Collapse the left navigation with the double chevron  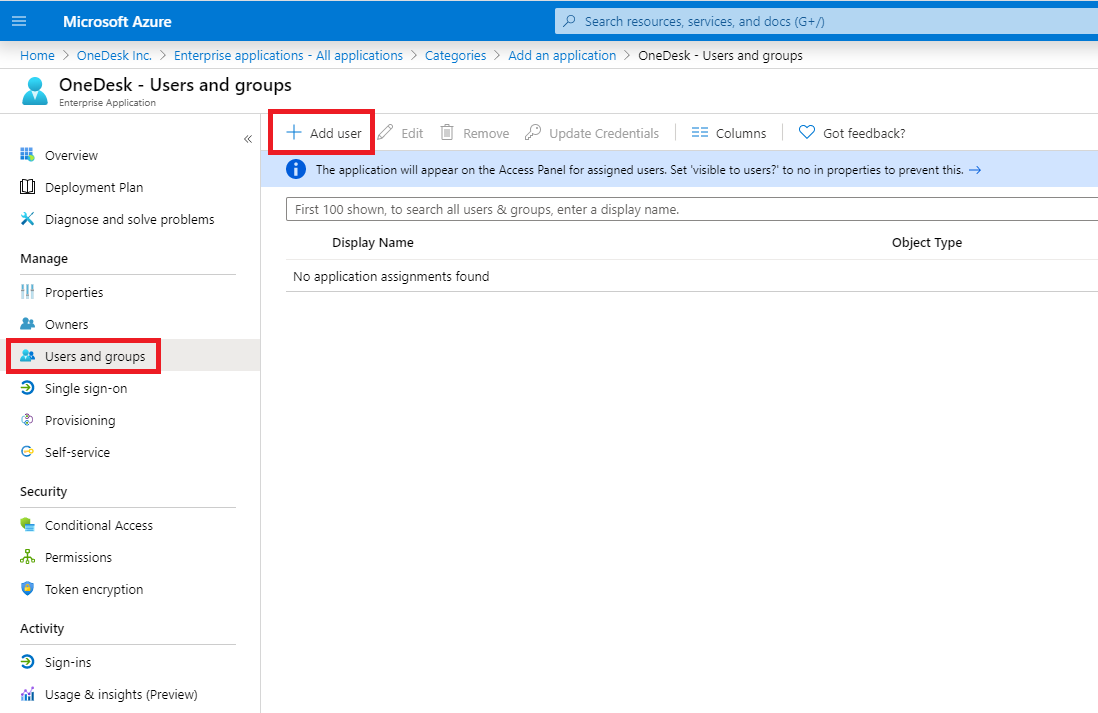click(248, 139)
